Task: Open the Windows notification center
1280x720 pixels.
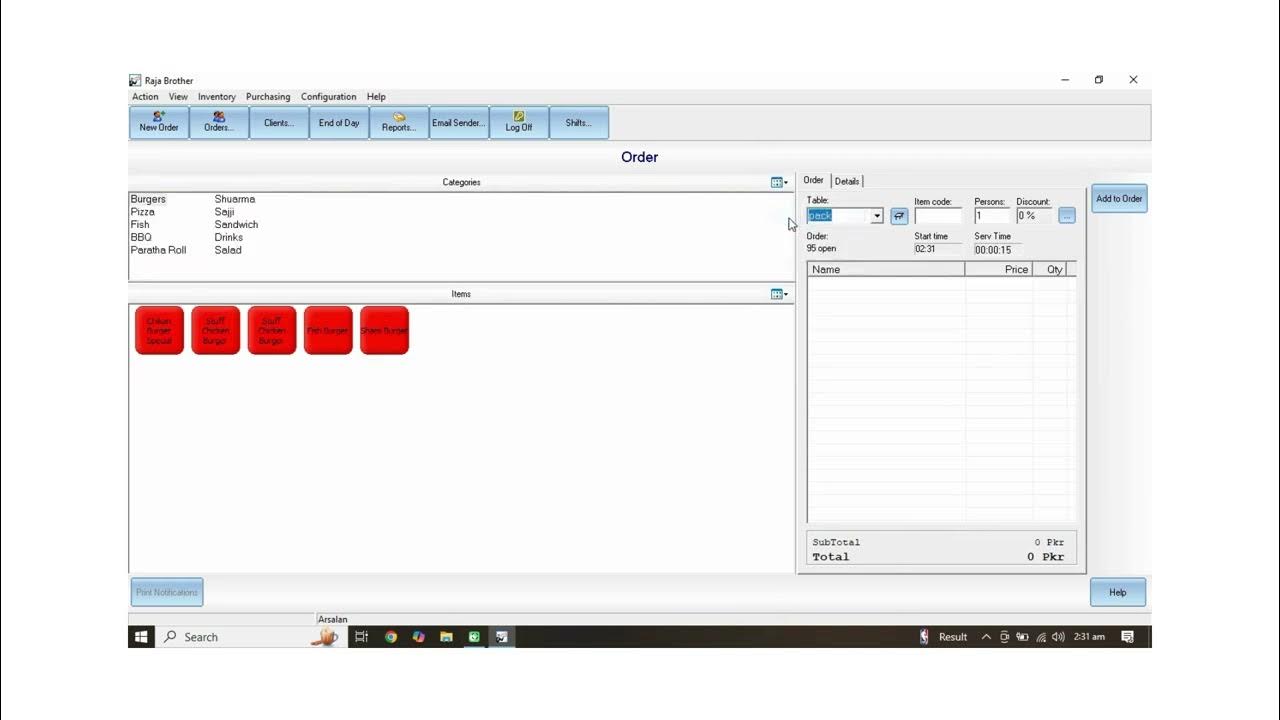Action: click(x=1128, y=637)
